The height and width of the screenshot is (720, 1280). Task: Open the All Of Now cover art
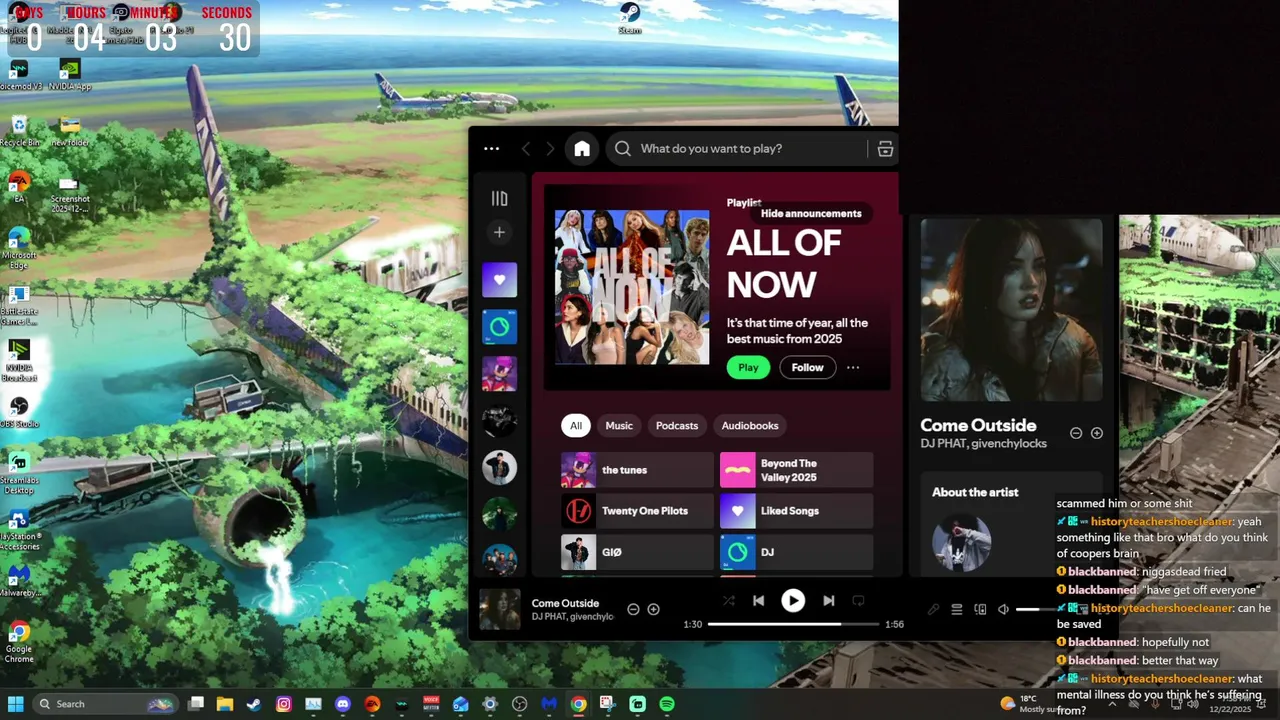pyautogui.click(x=632, y=287)
